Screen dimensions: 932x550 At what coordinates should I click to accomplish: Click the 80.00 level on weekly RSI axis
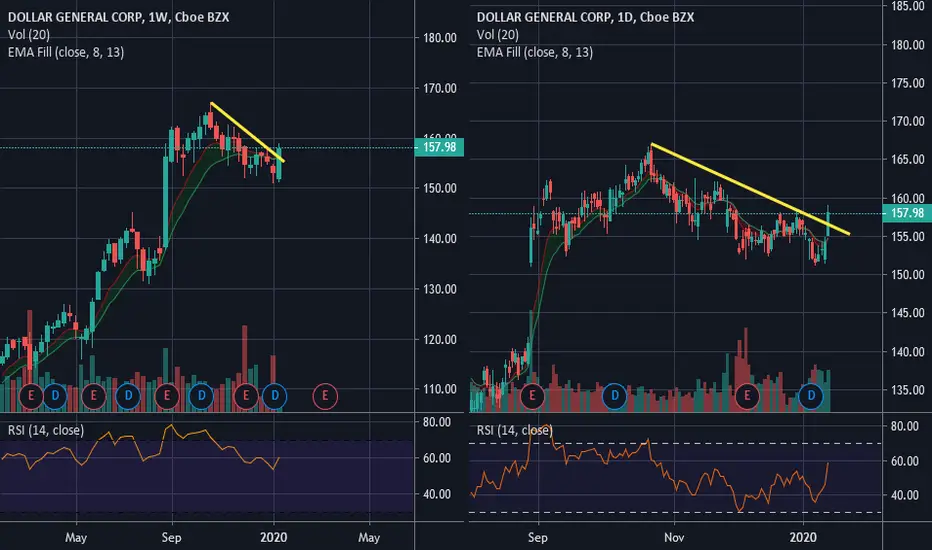point(437,422)
